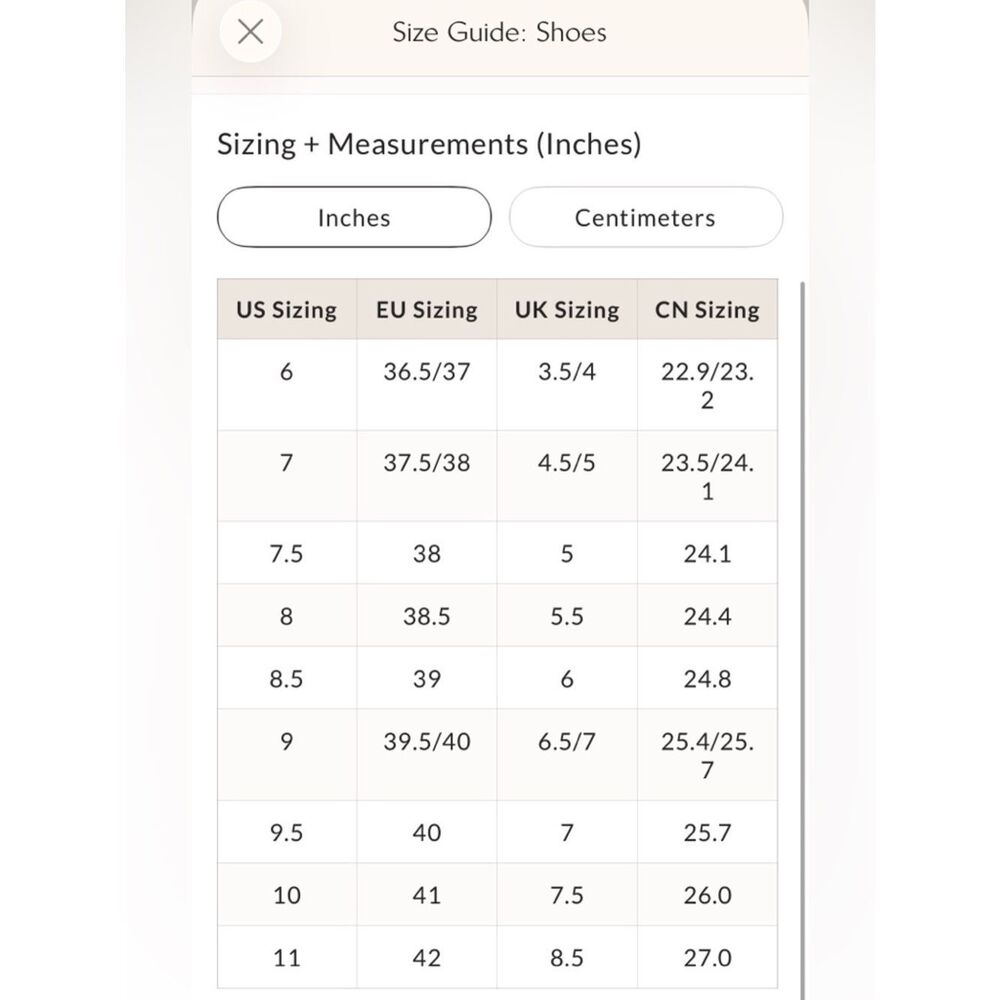Select US size 7.5 cell
The width and height of the screenshot is (1000, 1000).
tap(287, 553)
